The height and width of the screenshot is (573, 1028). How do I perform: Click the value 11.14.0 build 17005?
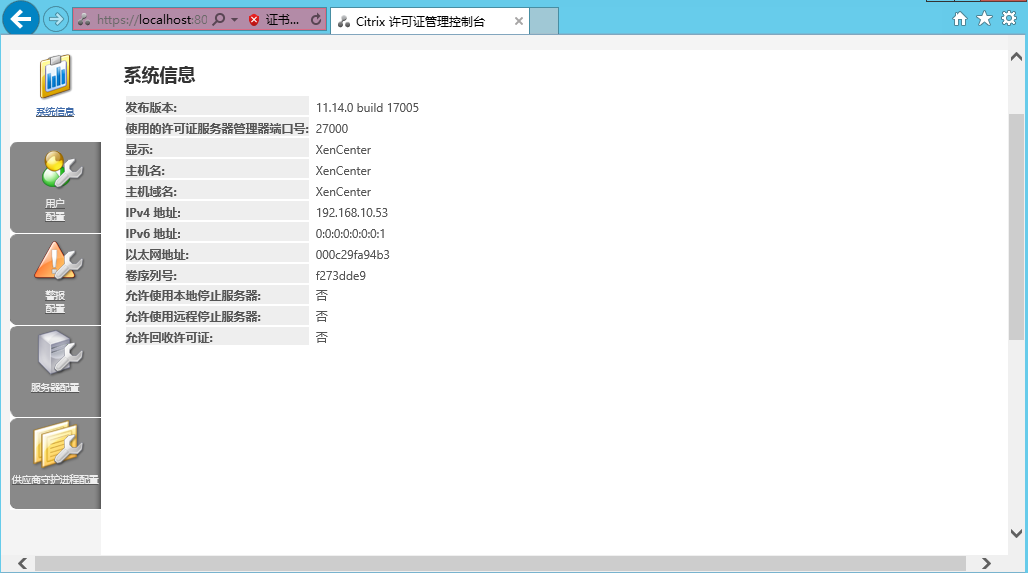367,108
